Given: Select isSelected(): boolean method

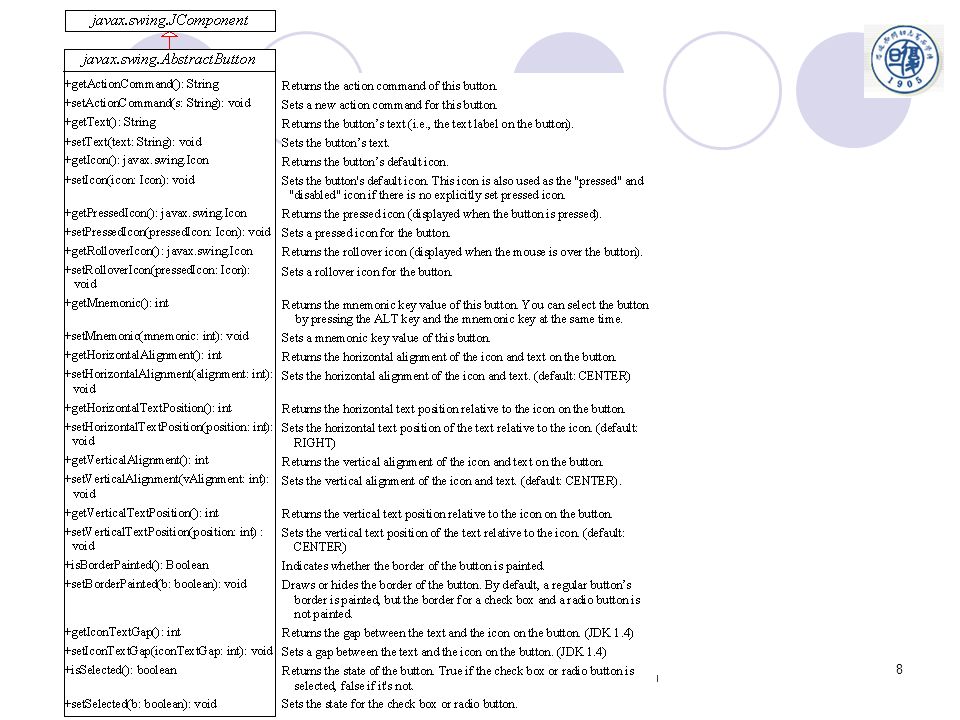Looking at the screenshot, I should (x=121, y=670).
